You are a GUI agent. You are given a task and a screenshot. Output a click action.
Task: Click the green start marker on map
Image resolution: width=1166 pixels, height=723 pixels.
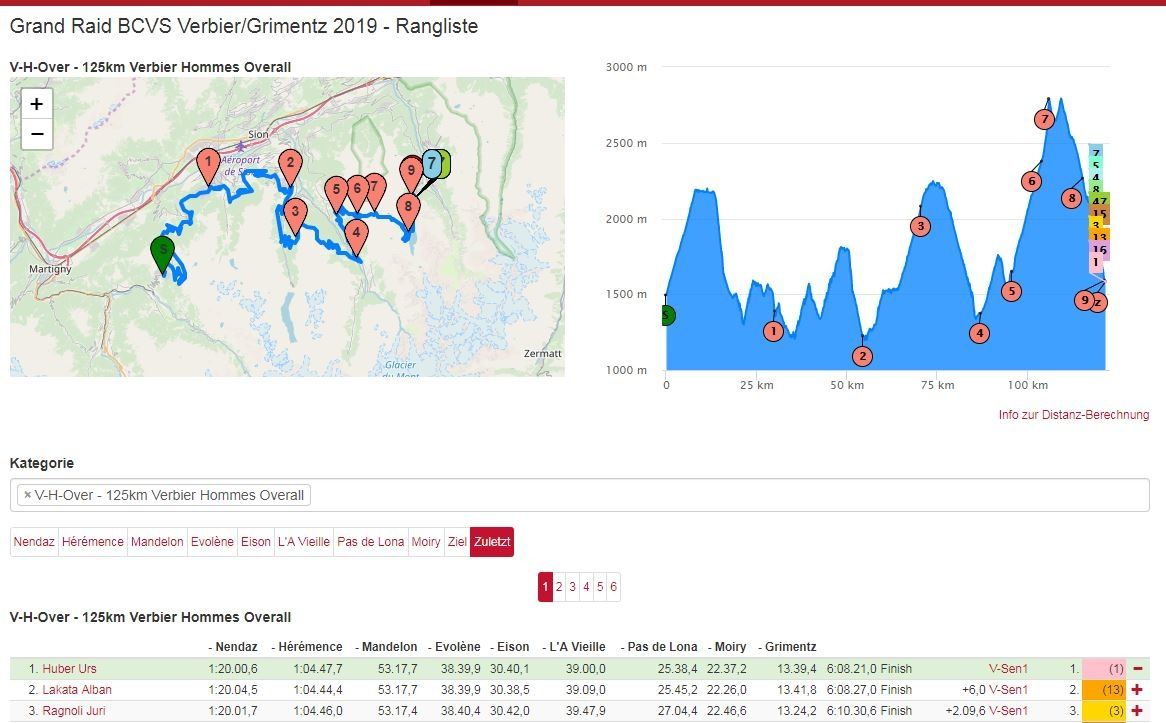pyautogui.click(x=162, y=253)
